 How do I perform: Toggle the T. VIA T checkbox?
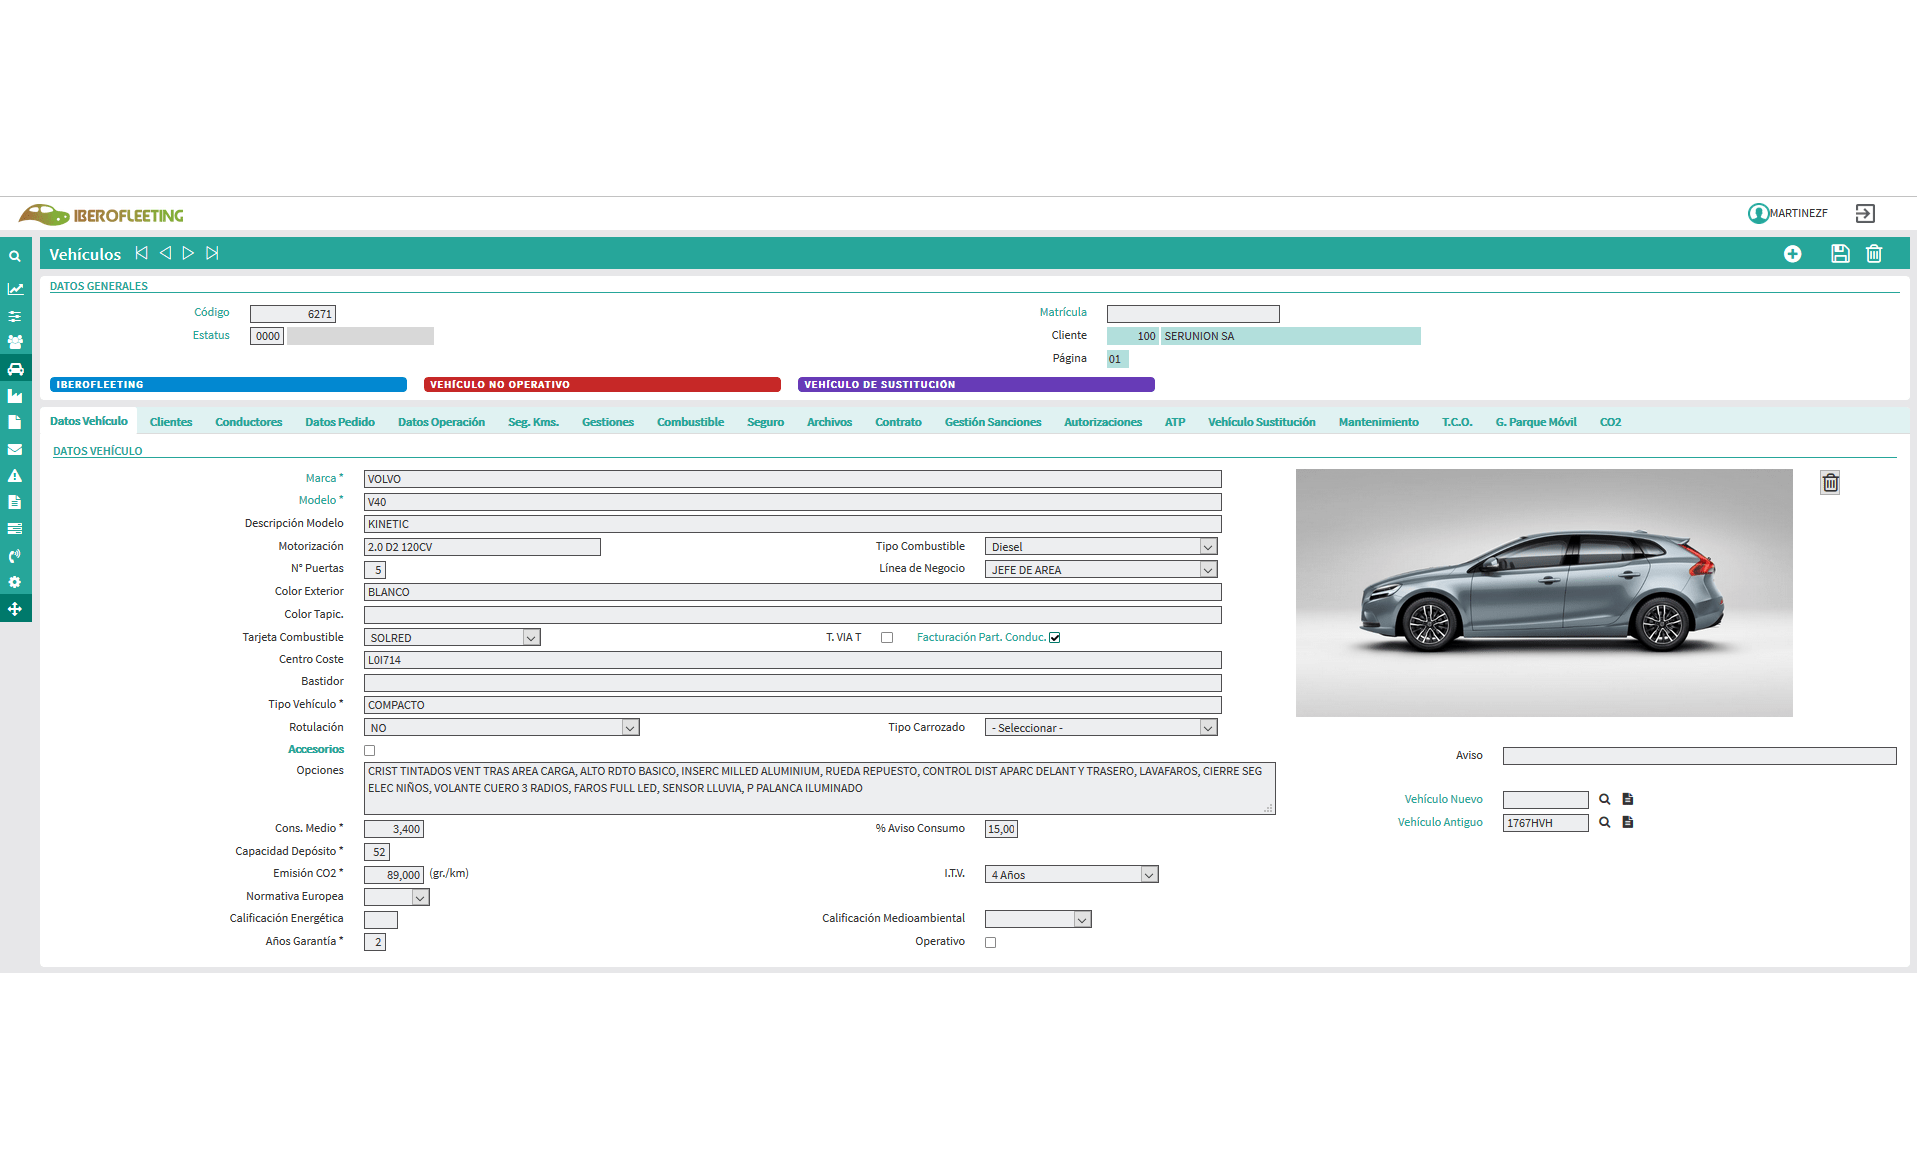[x=887, y=638]
